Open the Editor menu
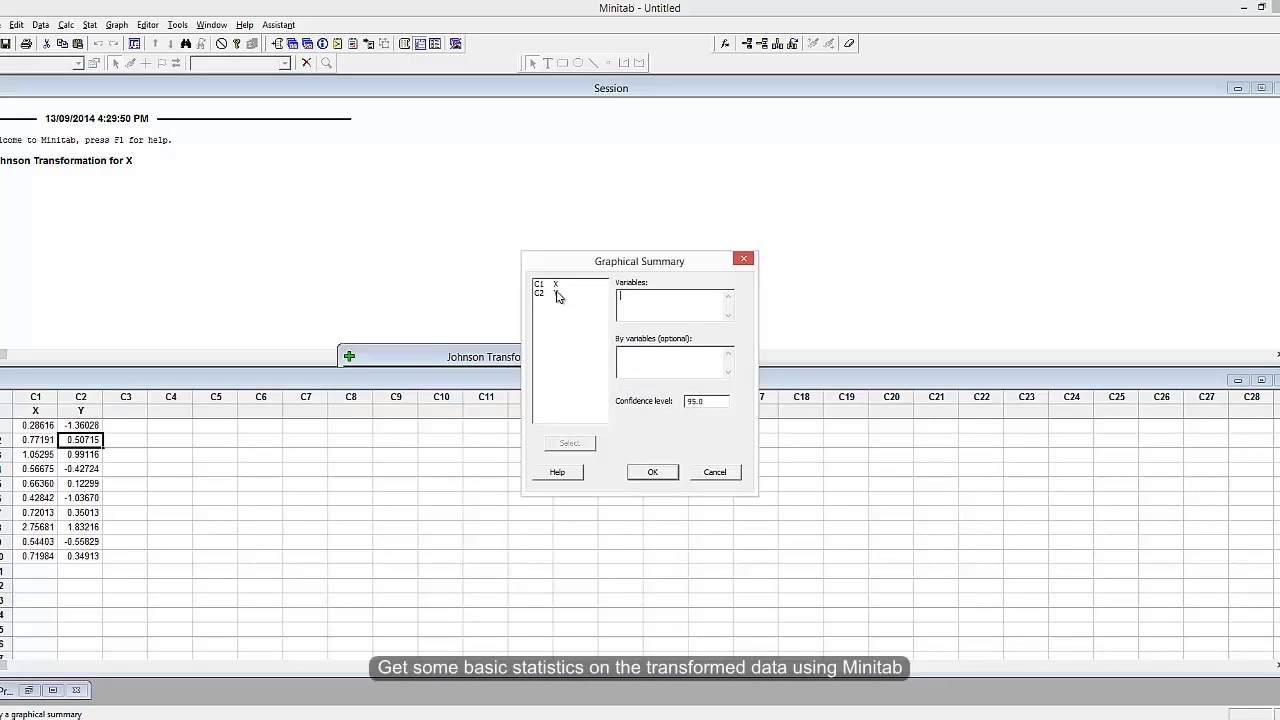Screen dimensions: 1280x720 (147, 25)
